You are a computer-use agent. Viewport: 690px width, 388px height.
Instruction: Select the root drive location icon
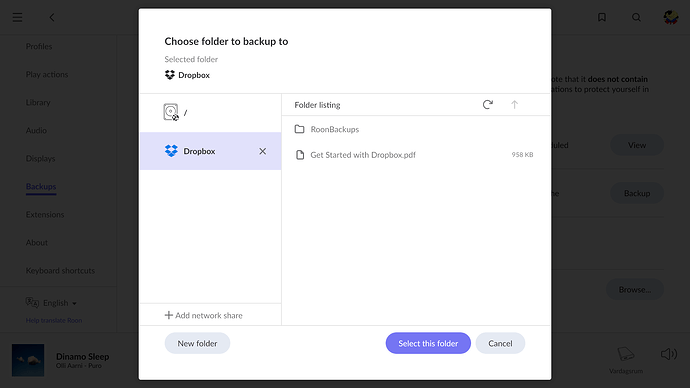pos(171,112)
